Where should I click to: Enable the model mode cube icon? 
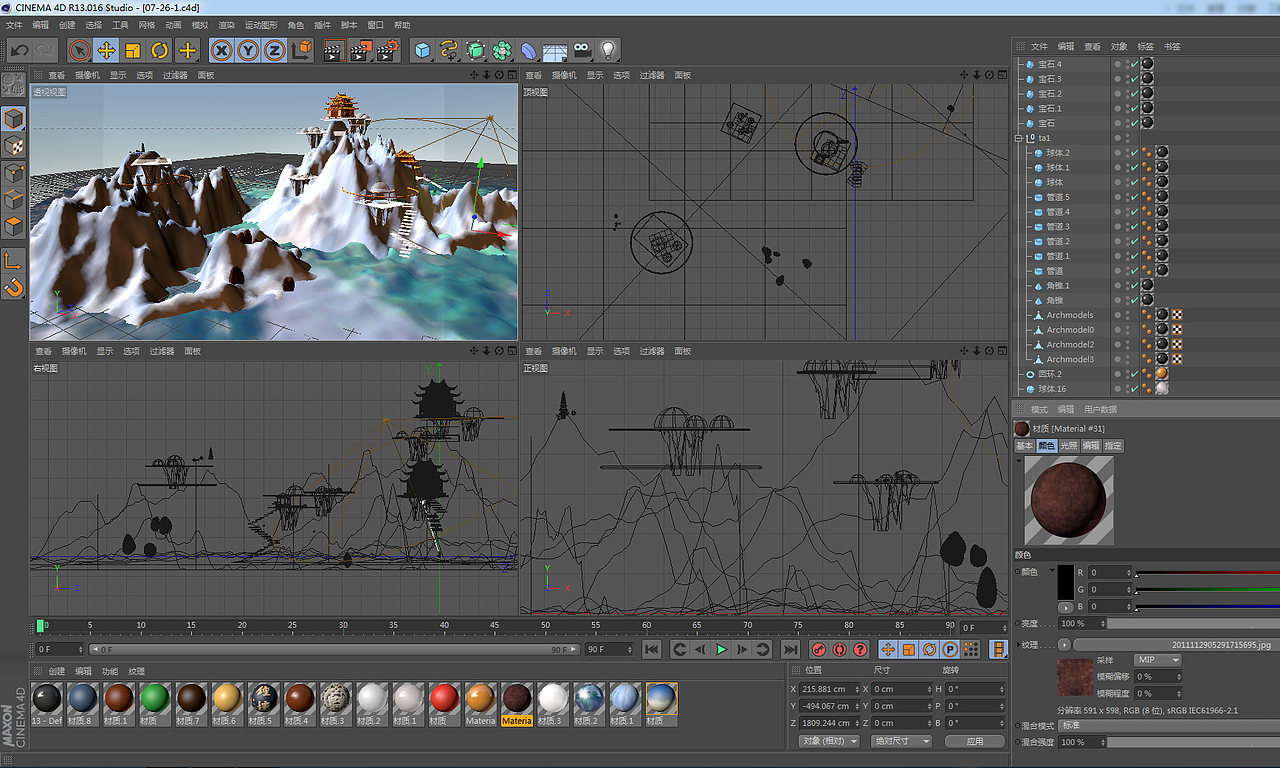pyautogui.click(x=13, y=119)
